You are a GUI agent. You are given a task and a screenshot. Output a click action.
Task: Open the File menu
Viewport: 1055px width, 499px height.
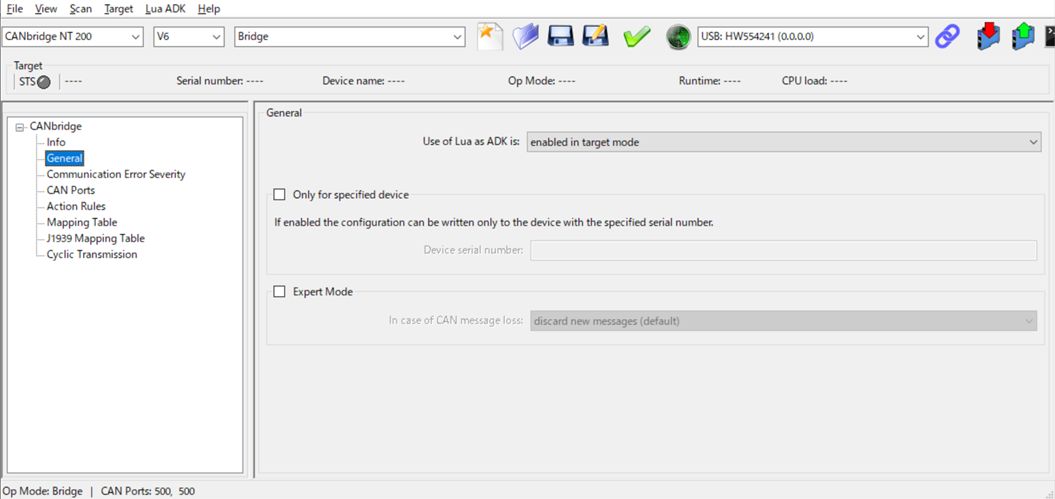click(x=14, y=9)
